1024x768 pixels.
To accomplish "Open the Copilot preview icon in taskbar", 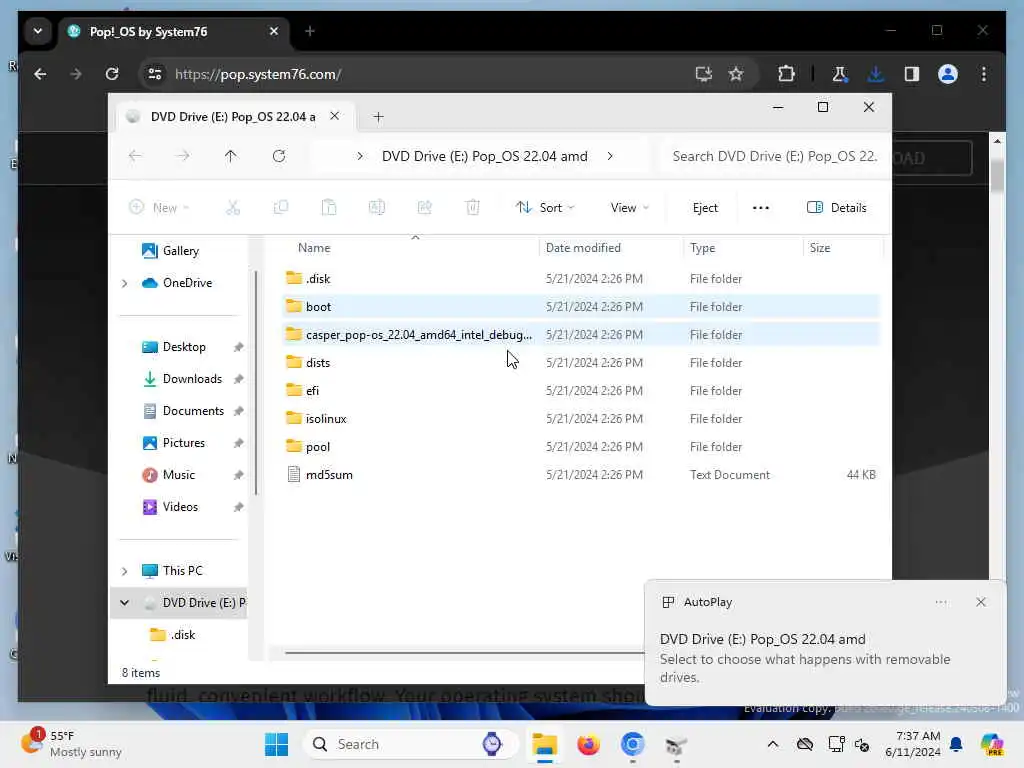I will (992, 744).
